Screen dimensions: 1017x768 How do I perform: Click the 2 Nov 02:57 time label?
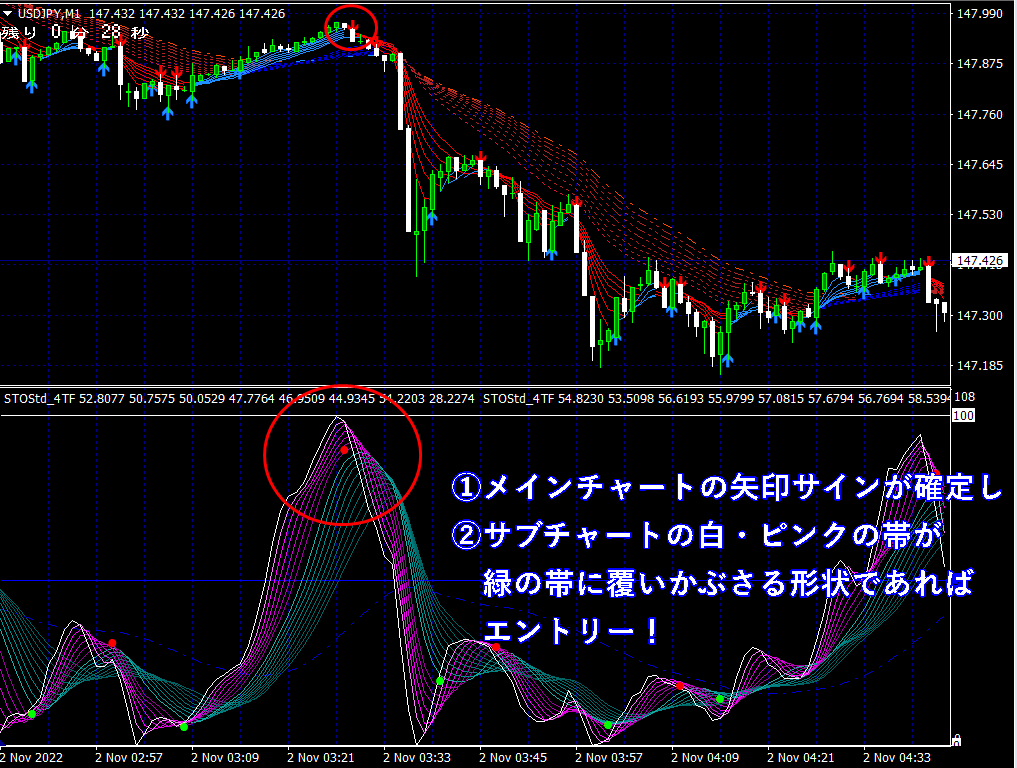(129, 757)
